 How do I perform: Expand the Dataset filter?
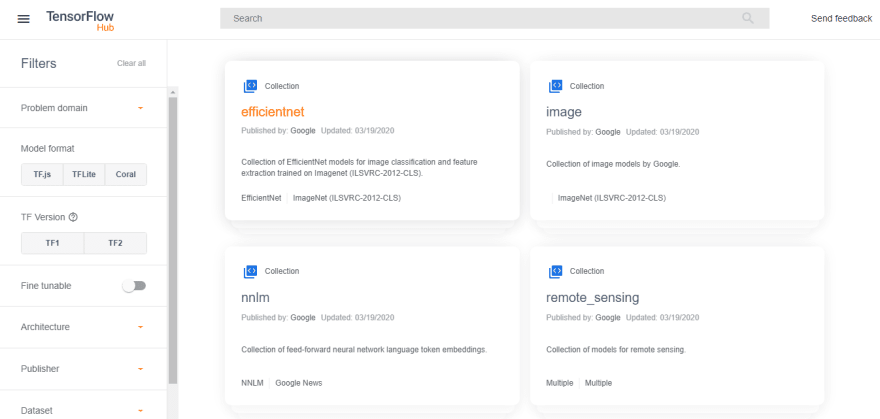(x=84, y=411)
